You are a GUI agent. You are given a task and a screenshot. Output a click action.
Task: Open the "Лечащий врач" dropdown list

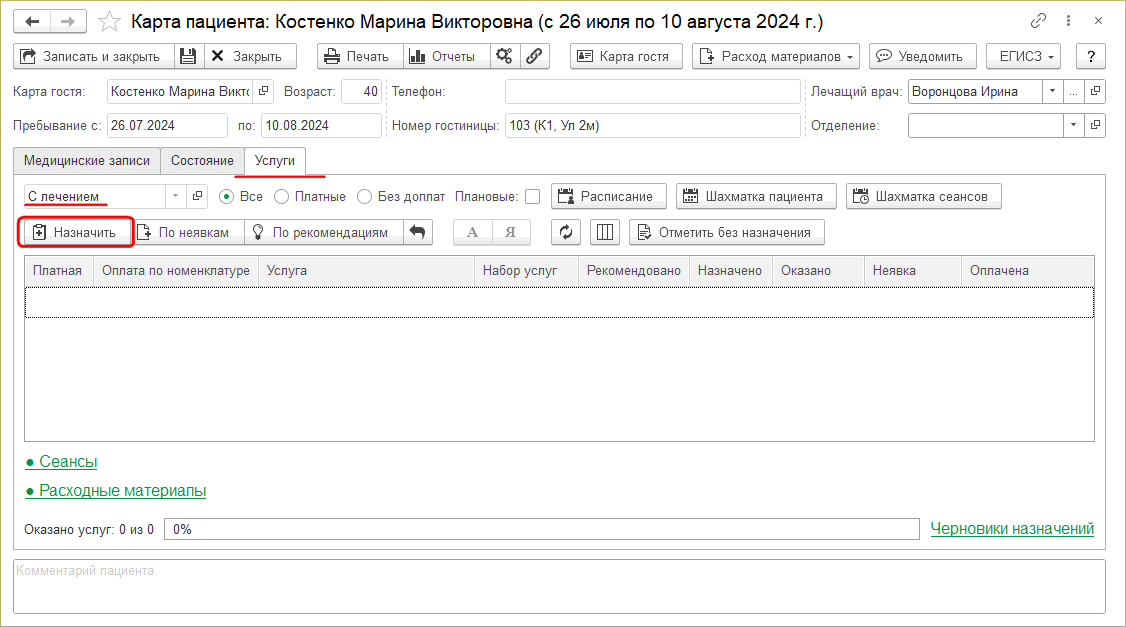point(1051,92)
